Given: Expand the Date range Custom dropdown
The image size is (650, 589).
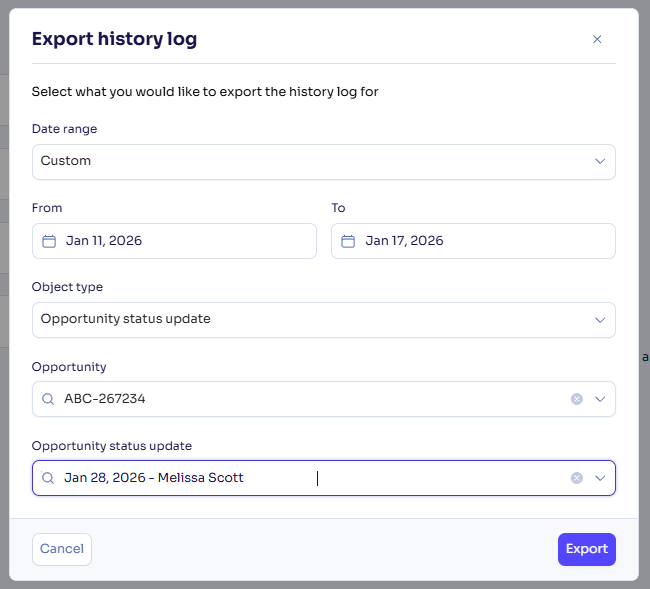Looking at the screenshot, I should click(x=600, y=161).
